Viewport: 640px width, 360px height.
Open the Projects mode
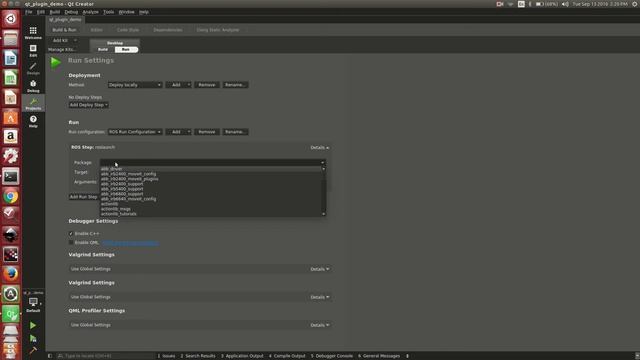(33, 104)
